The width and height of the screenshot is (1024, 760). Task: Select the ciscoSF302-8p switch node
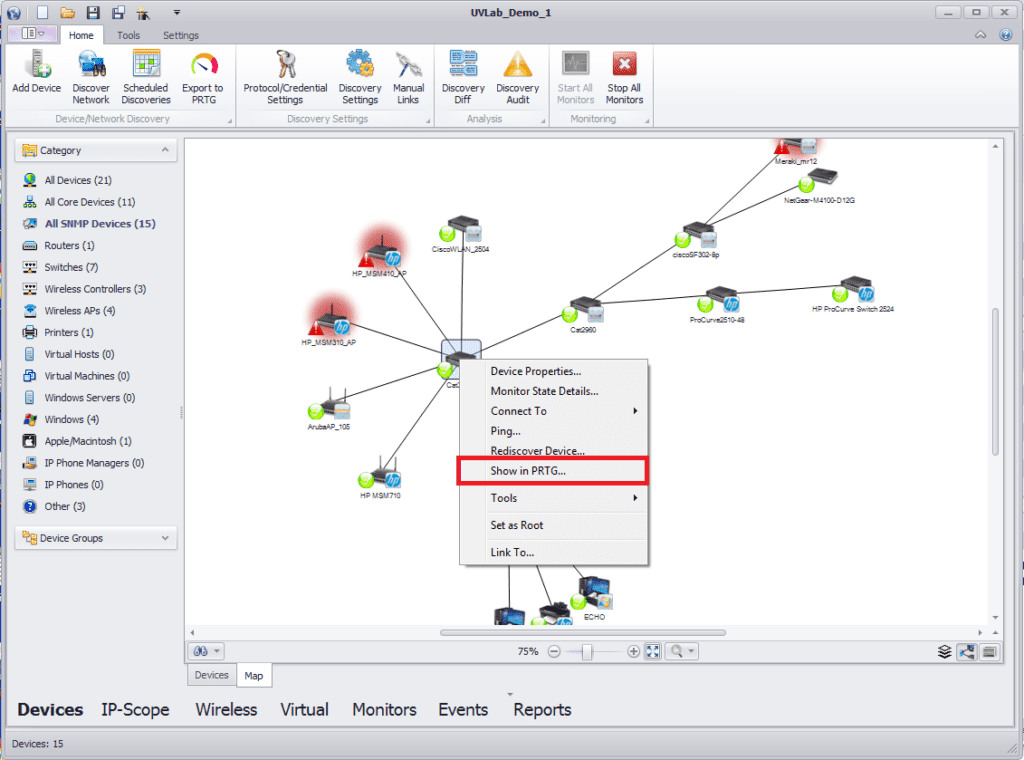pos(697,236)
